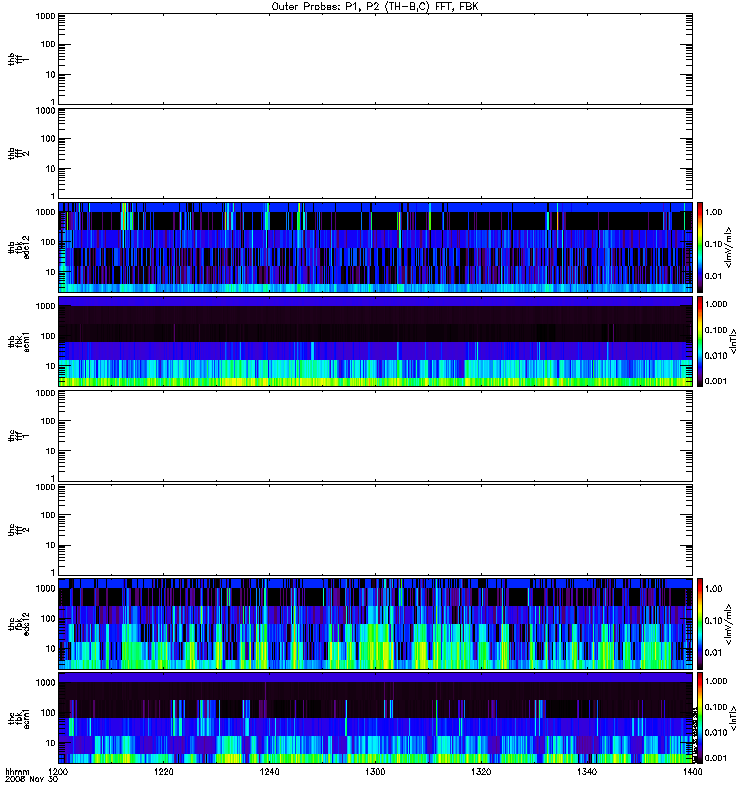Click the thb fbk edc12 mV/m color bar

click(x=700, y=247)
